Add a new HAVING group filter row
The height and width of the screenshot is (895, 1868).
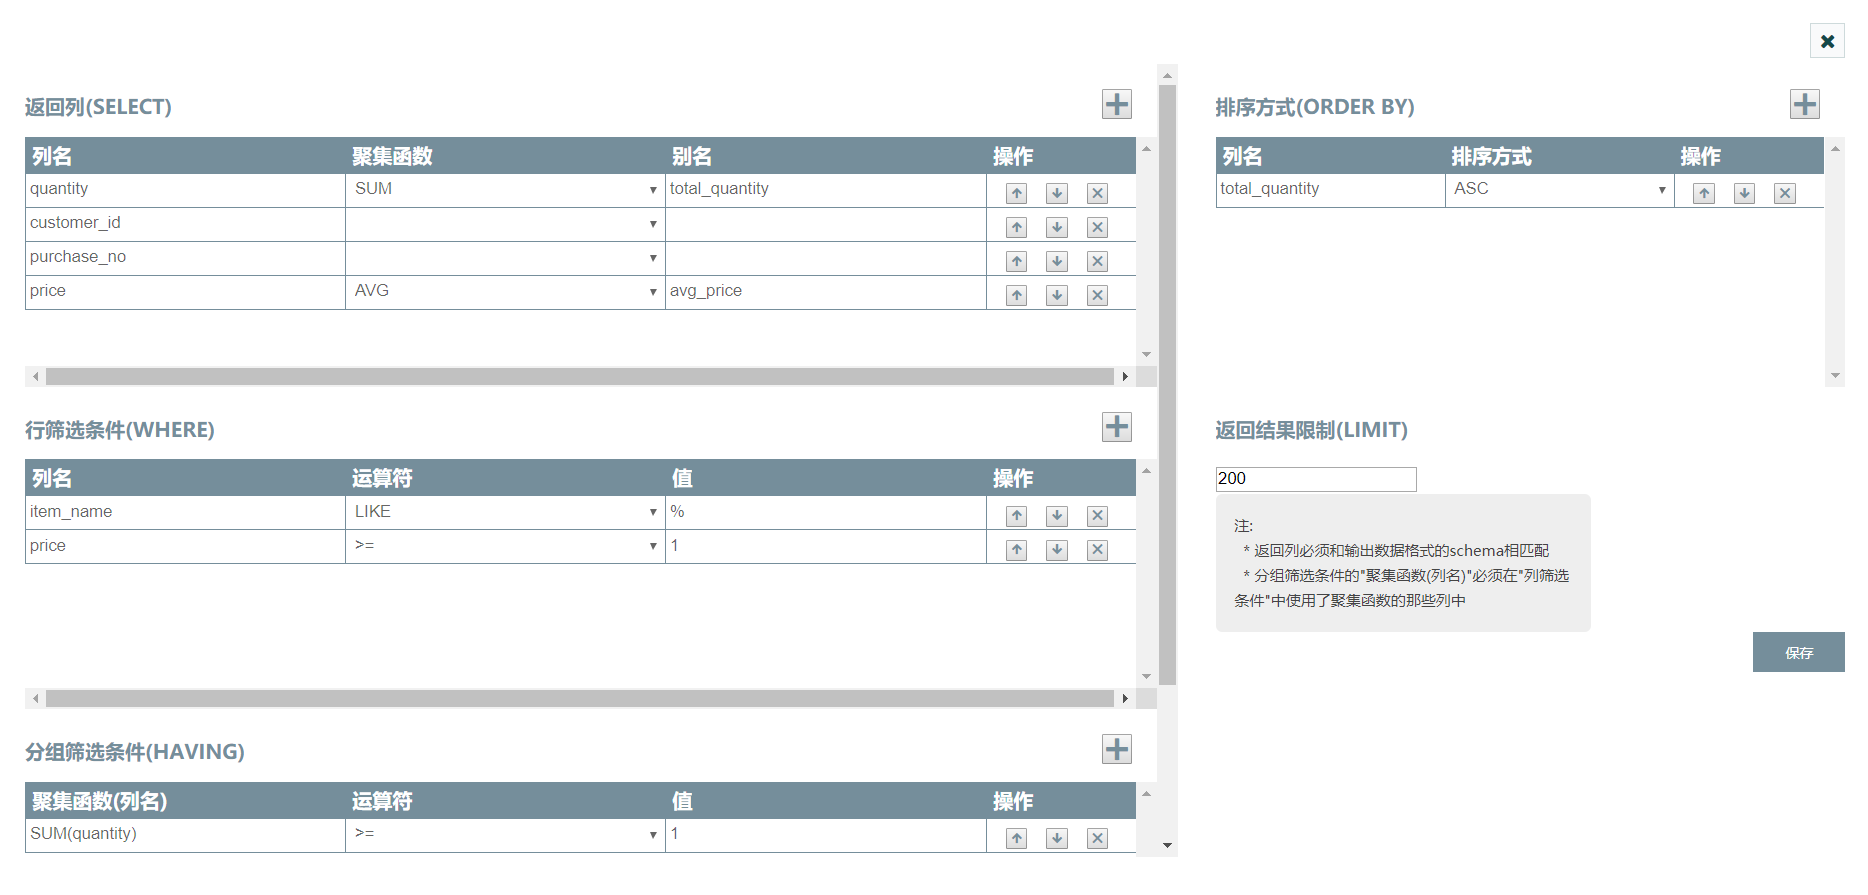[x=1116, y=749]
